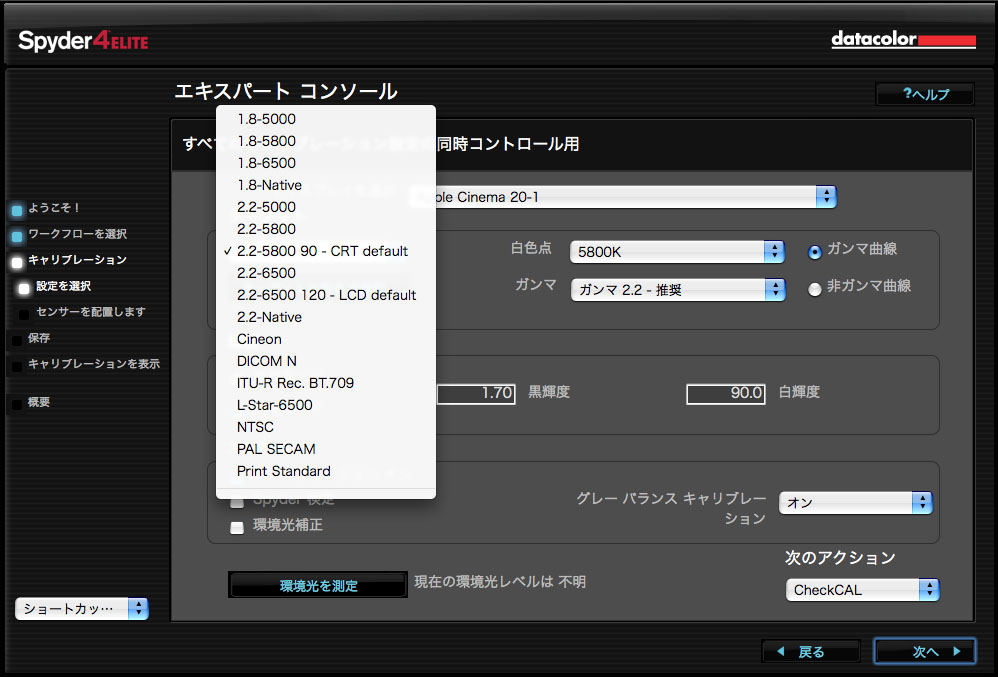The height and width of the screenshot is (677, 998).
Task: Open the グレーバランス キャリブレーション dropdown
Action: tap(856, 503)
